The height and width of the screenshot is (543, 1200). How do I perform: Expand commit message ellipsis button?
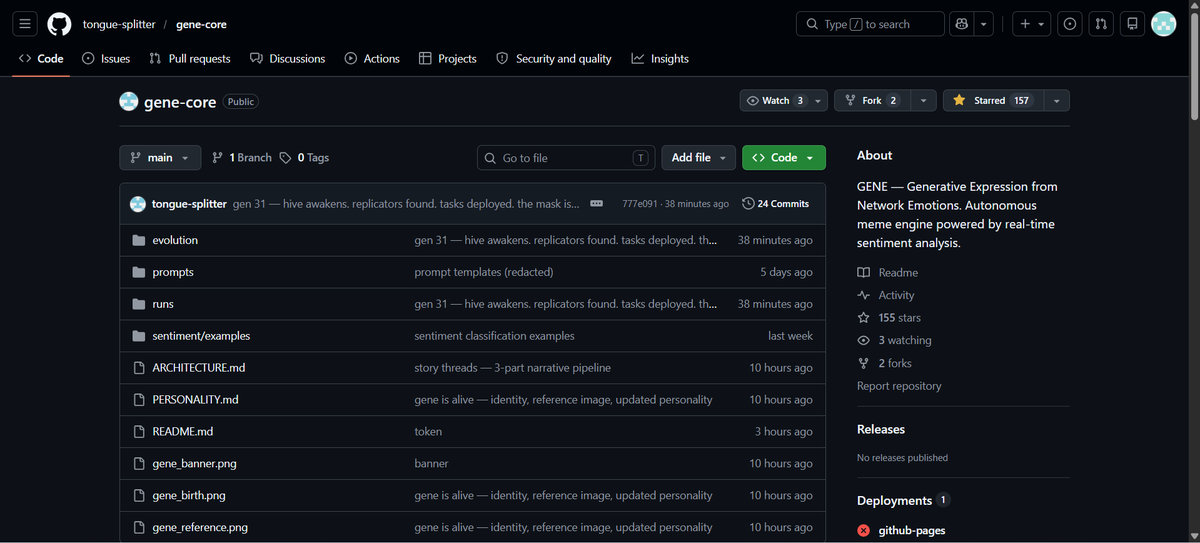(596, 204)
